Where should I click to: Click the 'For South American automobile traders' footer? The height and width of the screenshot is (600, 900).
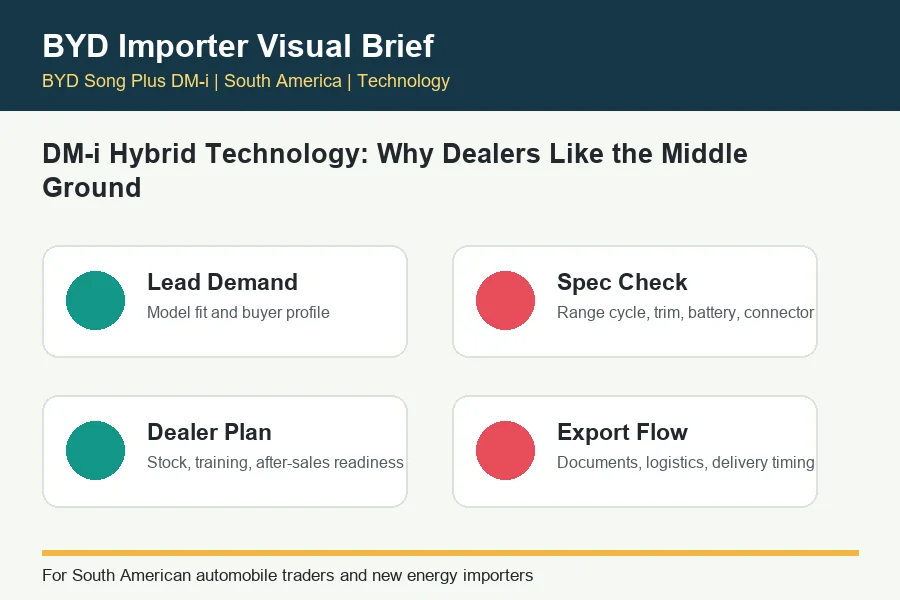click(x=288, y=575)
